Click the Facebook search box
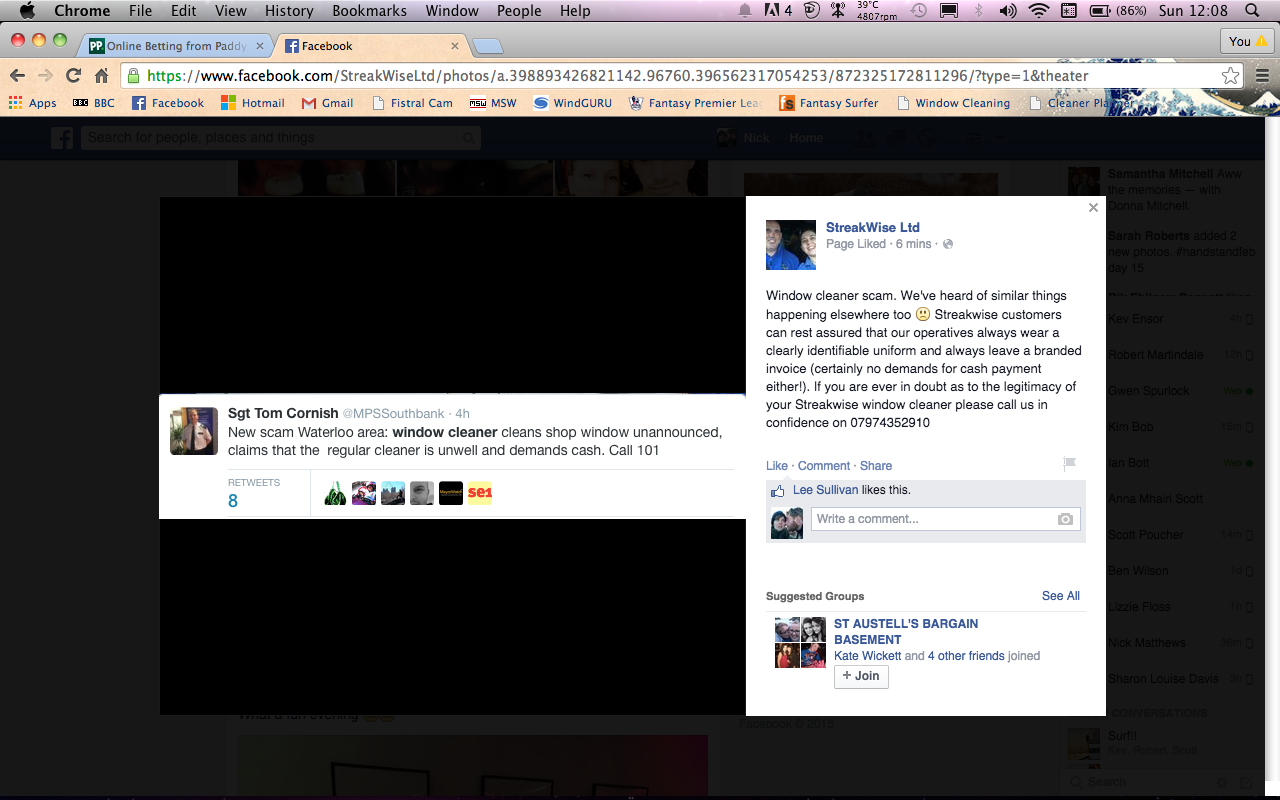Screen dimensions: 1280x800 281,137
